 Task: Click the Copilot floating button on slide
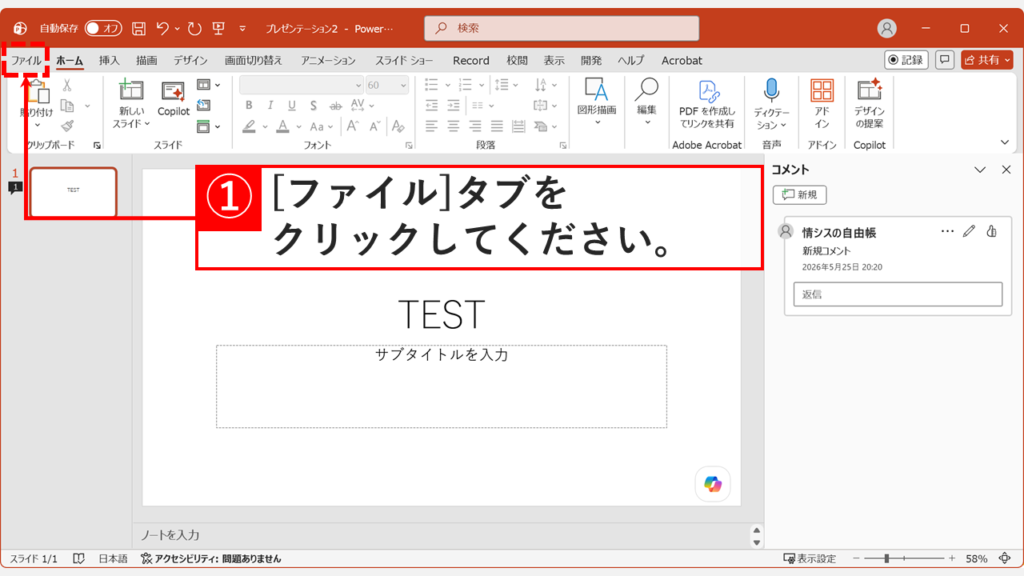pos(712,484)
